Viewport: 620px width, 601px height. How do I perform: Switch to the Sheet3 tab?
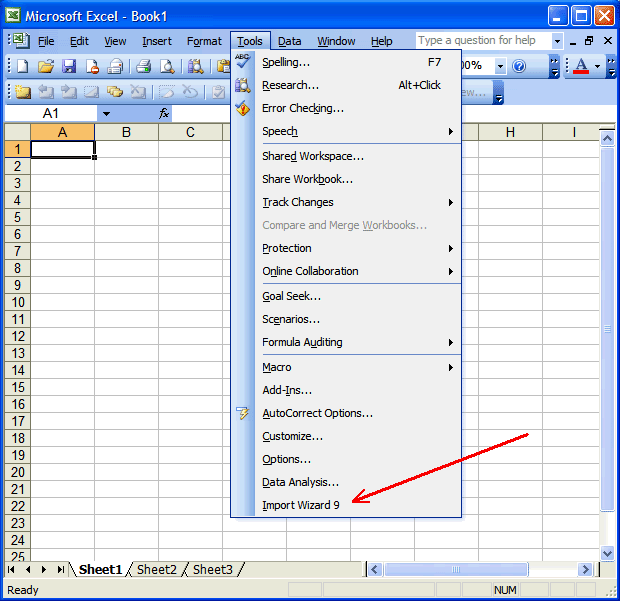click(213, 569)
